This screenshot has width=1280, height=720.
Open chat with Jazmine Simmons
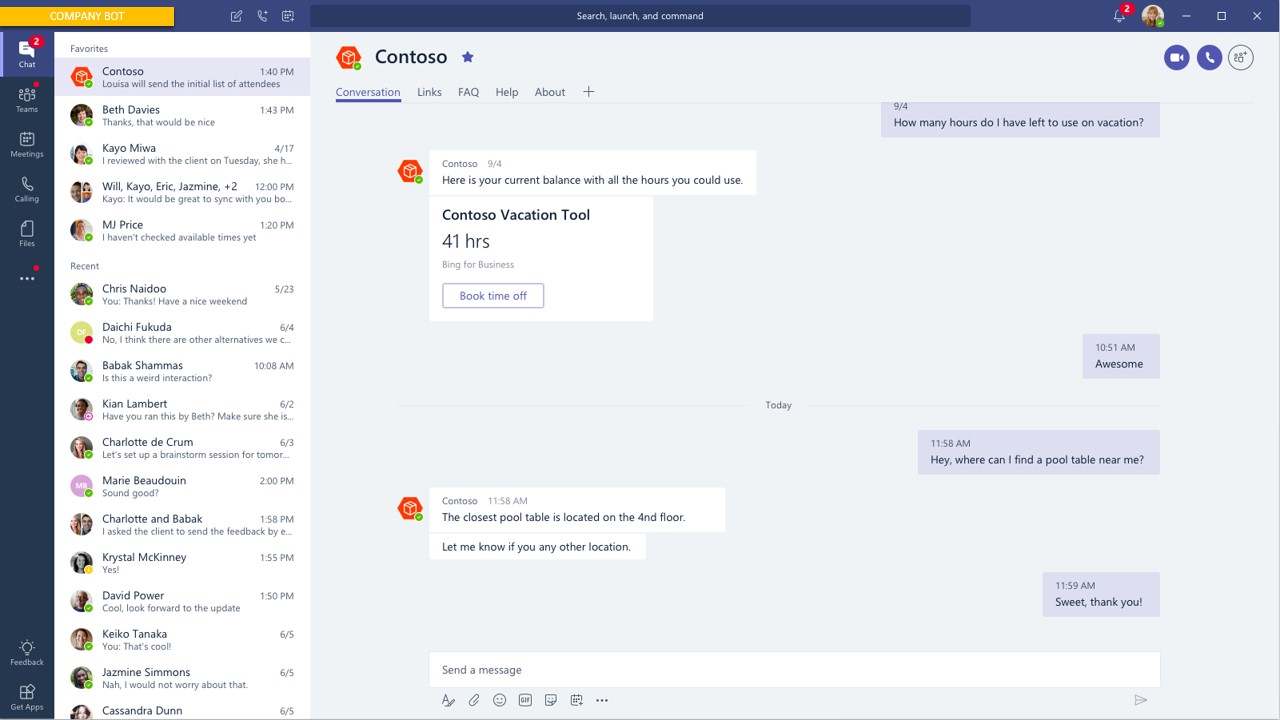click(x=182, y=678)
